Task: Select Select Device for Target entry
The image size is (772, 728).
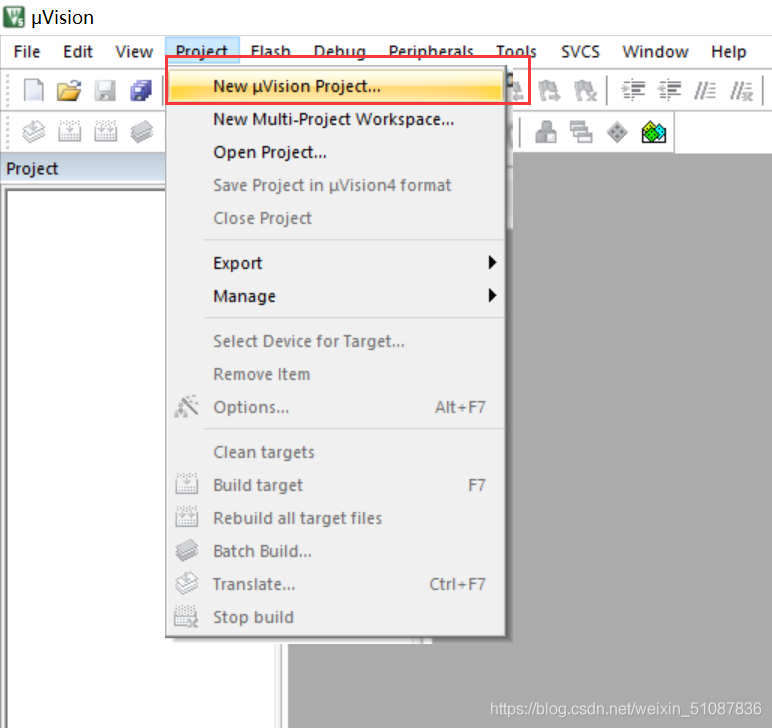Action: coord(335,341)
